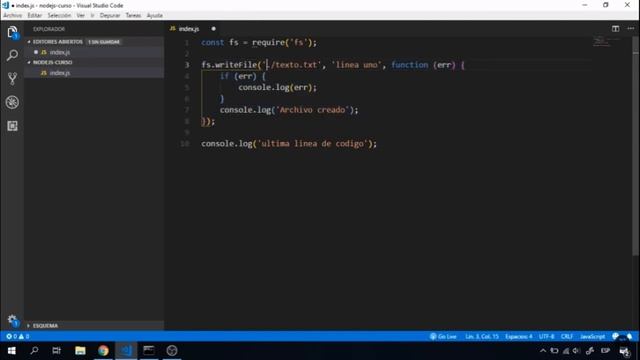This screenshot has width=640, height=360.
Task: Change end of line sequence CRLF
Action: [x=567, y=336]
